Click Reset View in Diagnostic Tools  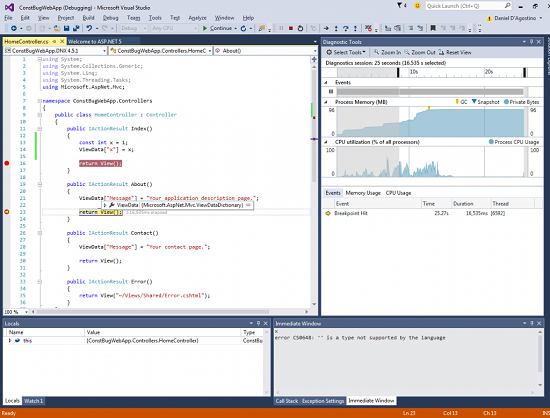455,52
